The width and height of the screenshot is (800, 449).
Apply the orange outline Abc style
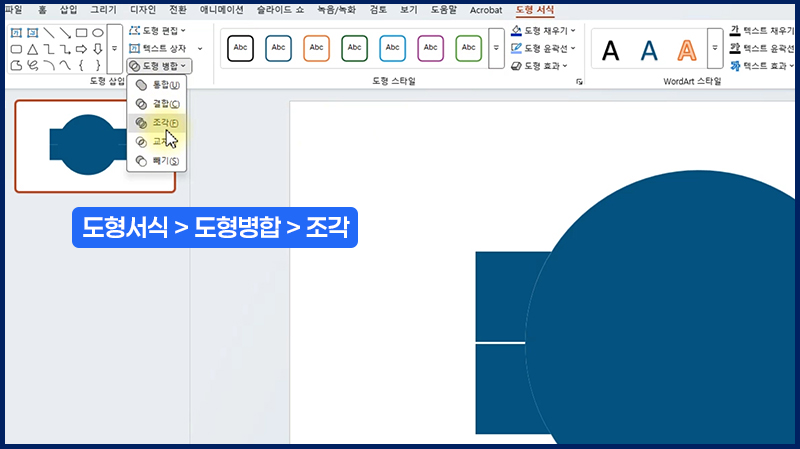pyautogui.click(x=316, y=48)
